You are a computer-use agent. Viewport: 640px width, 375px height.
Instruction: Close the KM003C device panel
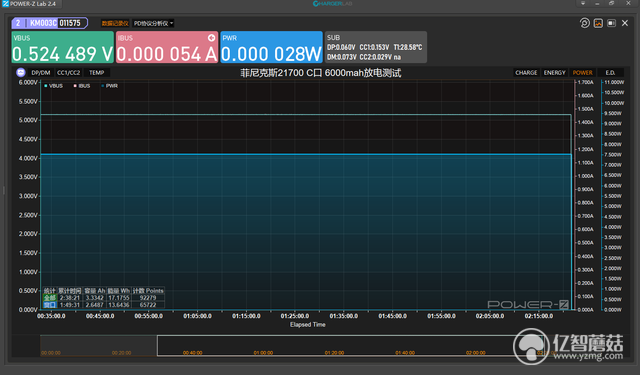(625, 23)
